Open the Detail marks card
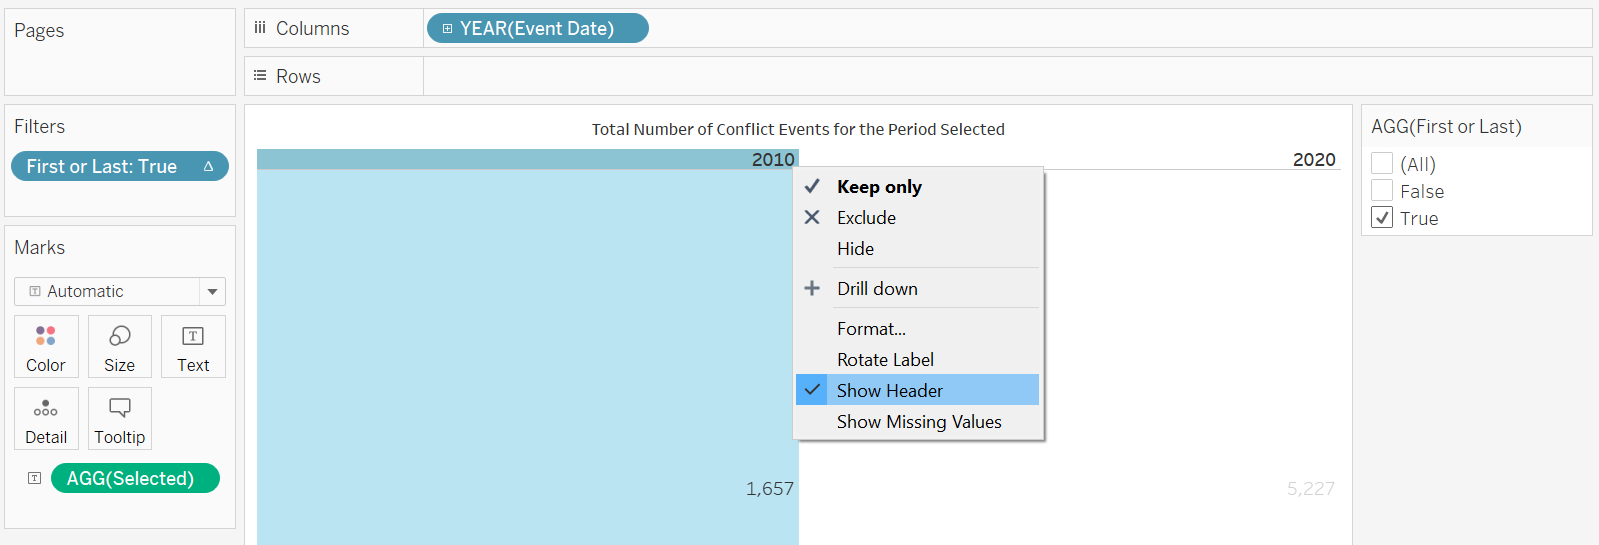1599x545 pixels. click(46, 418)
